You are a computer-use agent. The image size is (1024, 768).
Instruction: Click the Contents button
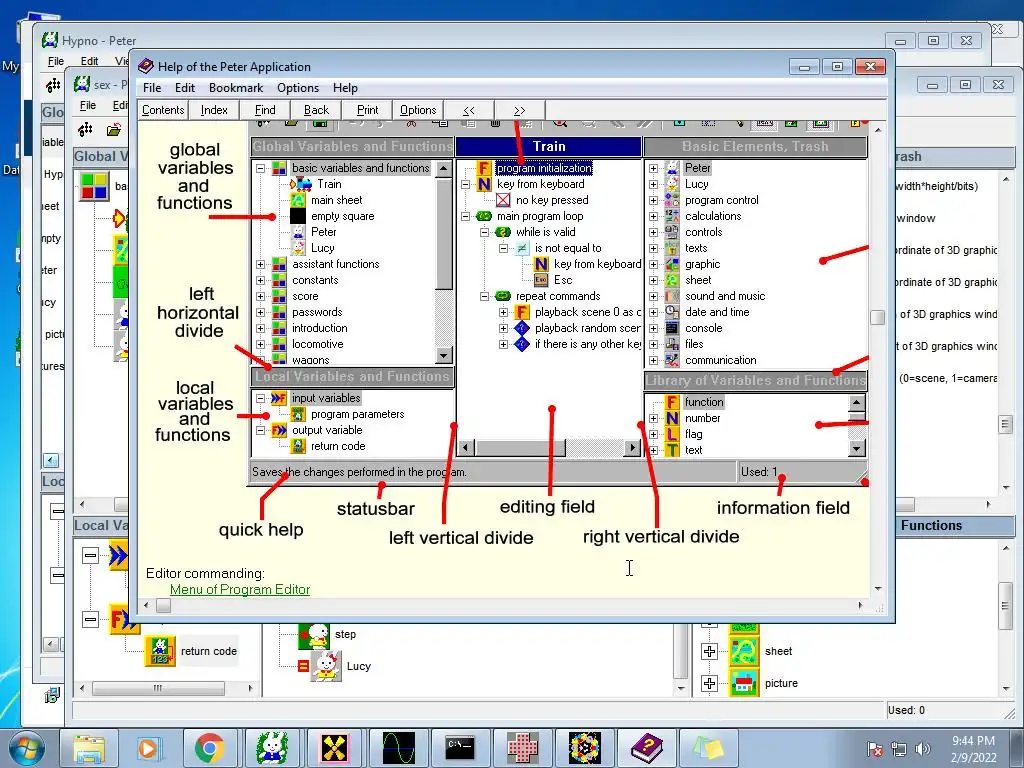pos(163,110)
